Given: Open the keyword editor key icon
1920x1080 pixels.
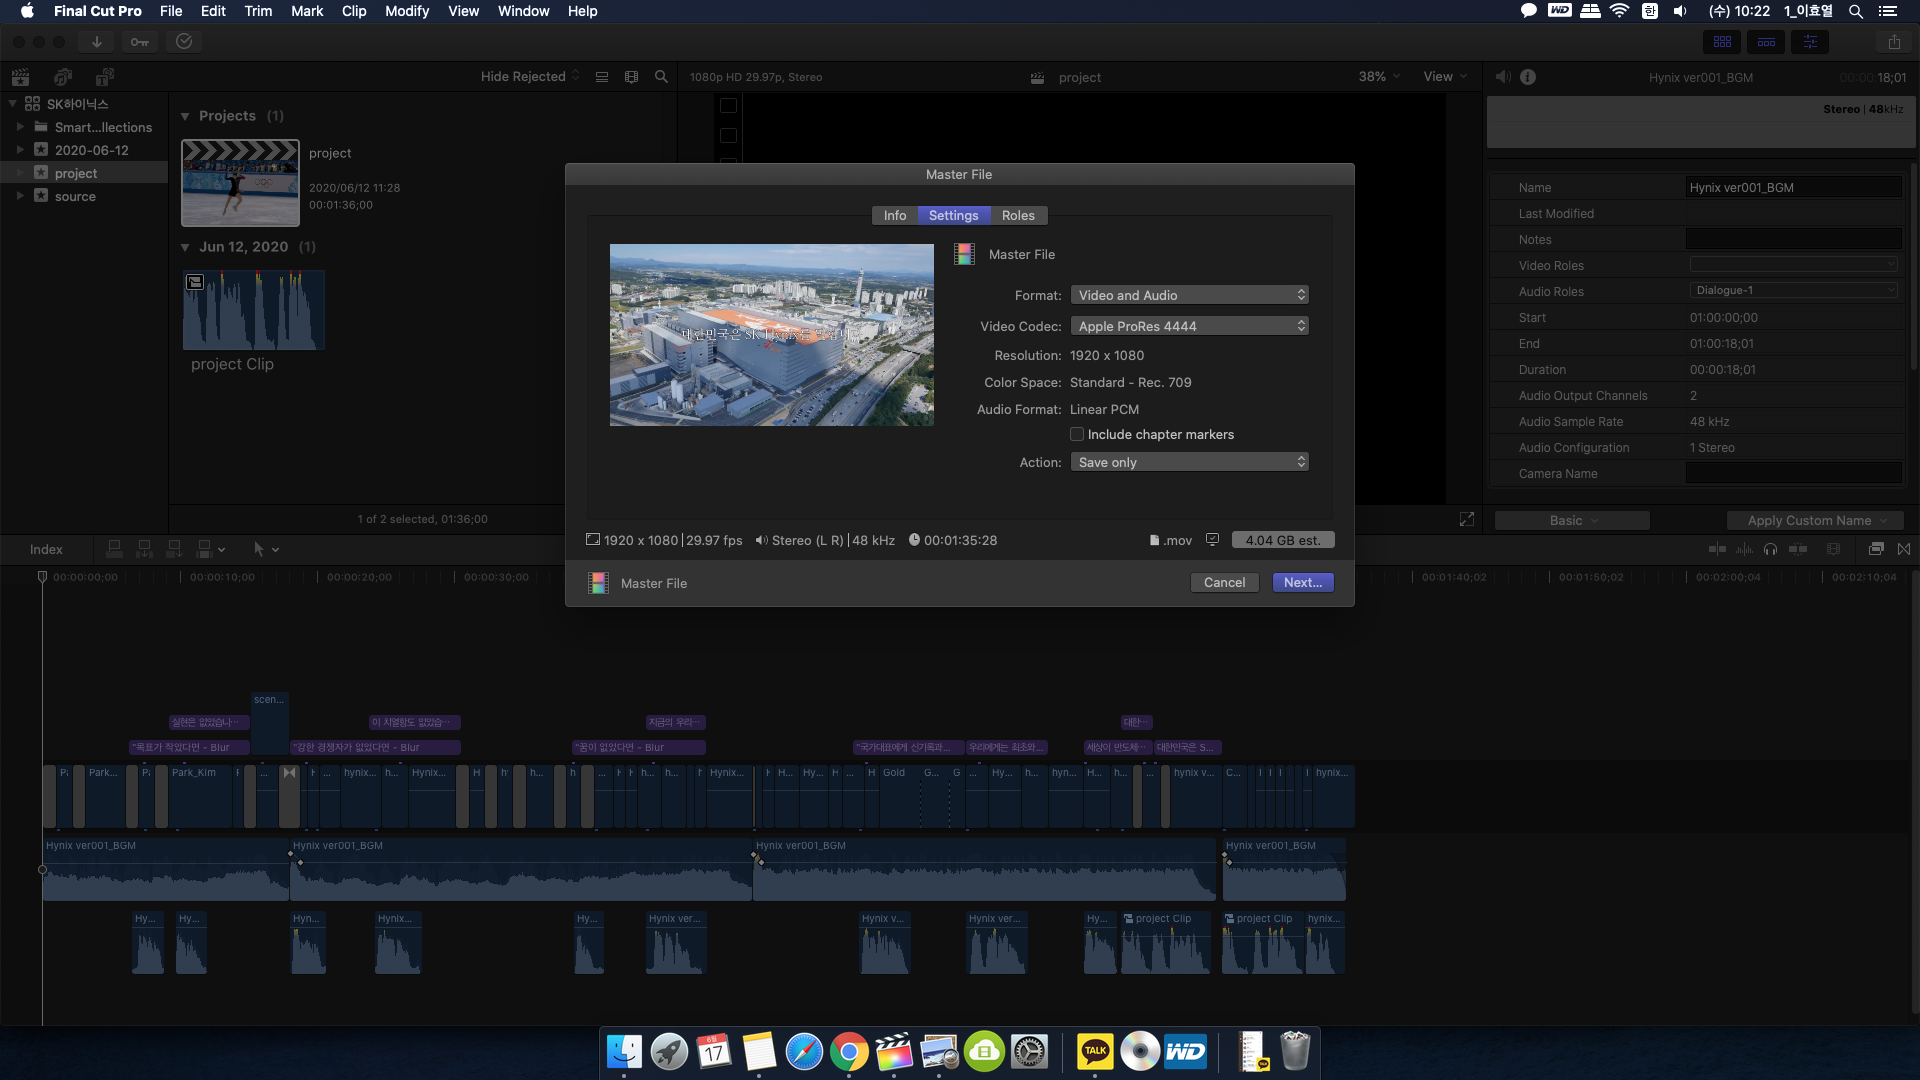Looking at the screenshot, I should (140, 42).
